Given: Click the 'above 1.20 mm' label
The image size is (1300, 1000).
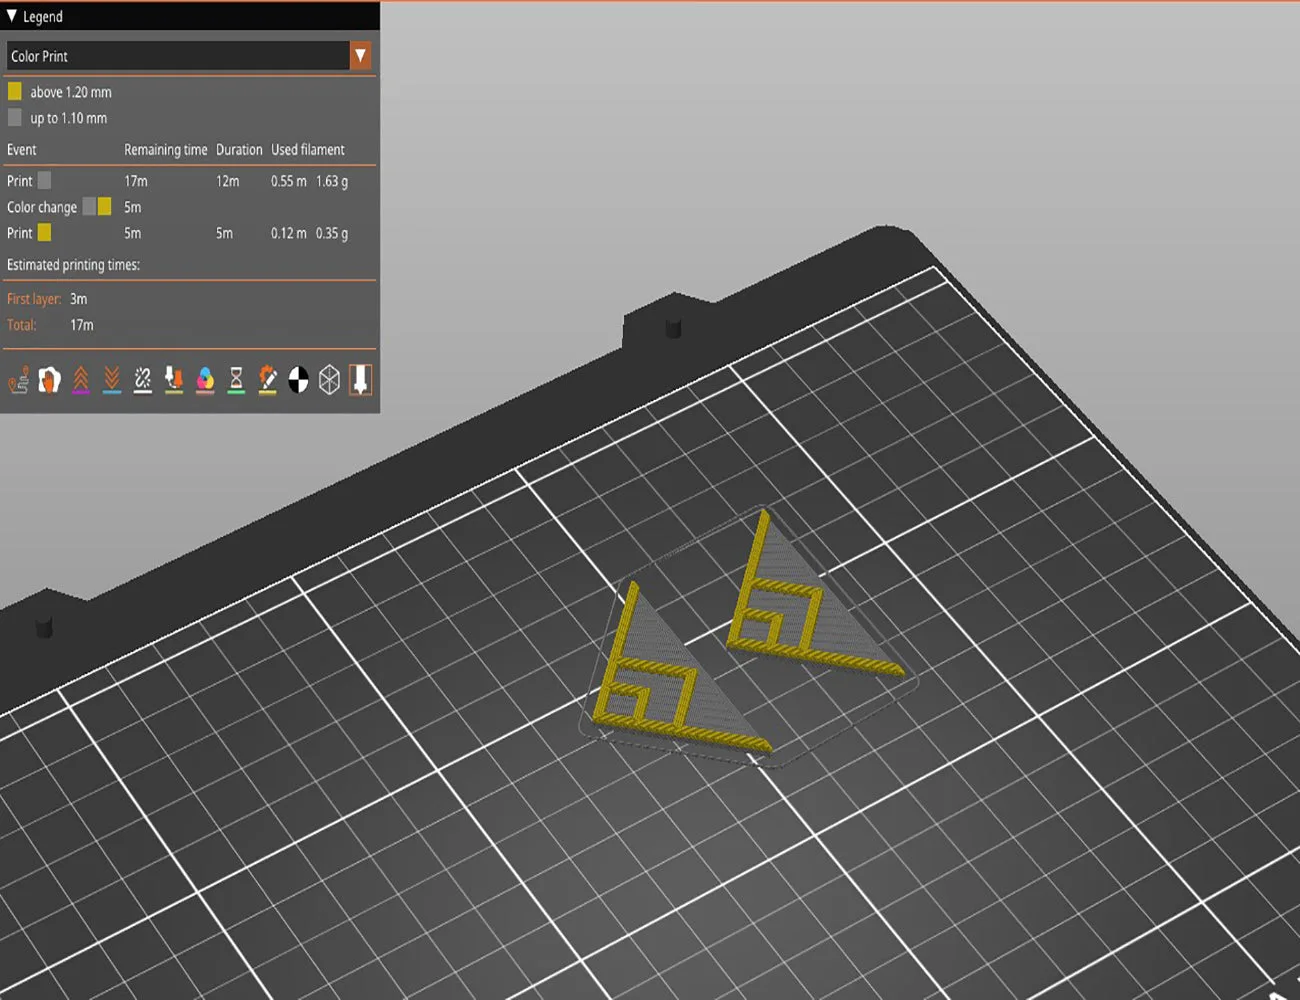Looking at the screenshot, I should coord(71,92).
